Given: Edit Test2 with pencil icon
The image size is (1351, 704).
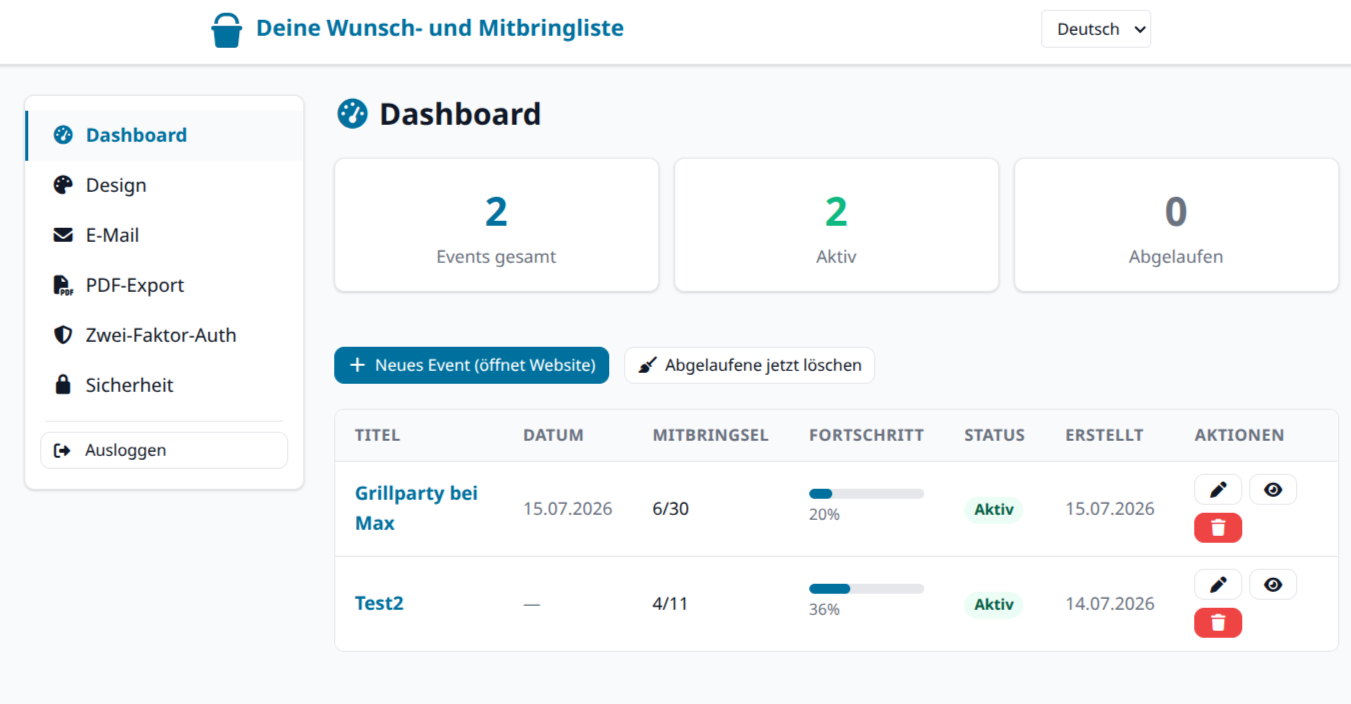Looking at the screenshot, I should tap(1218, 584).
